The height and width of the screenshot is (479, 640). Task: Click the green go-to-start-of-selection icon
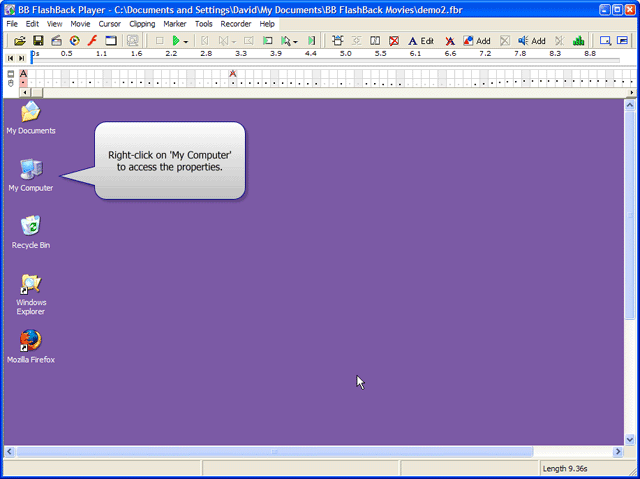268,40
